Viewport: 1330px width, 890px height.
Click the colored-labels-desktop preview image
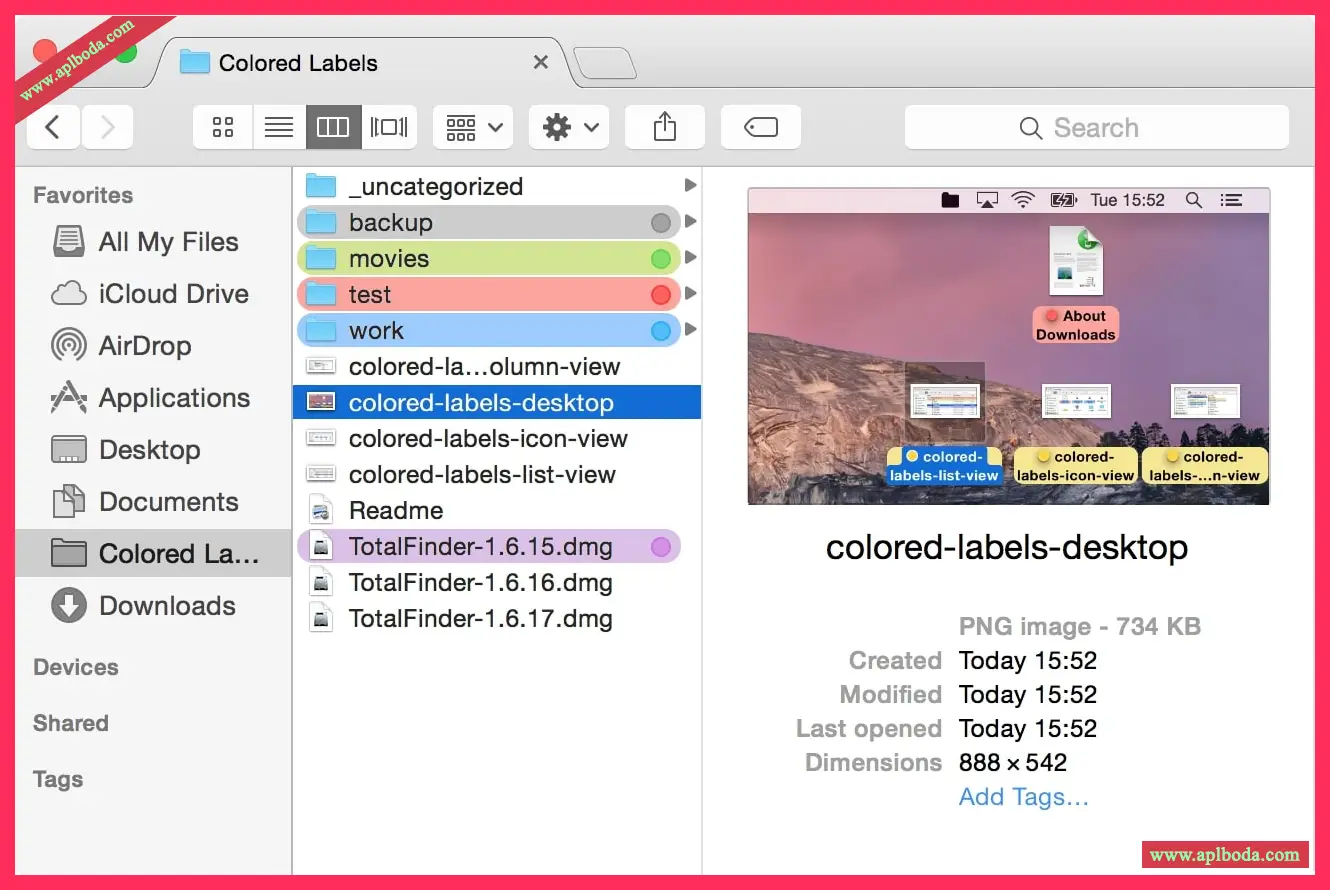click(x=1008, y=346)
